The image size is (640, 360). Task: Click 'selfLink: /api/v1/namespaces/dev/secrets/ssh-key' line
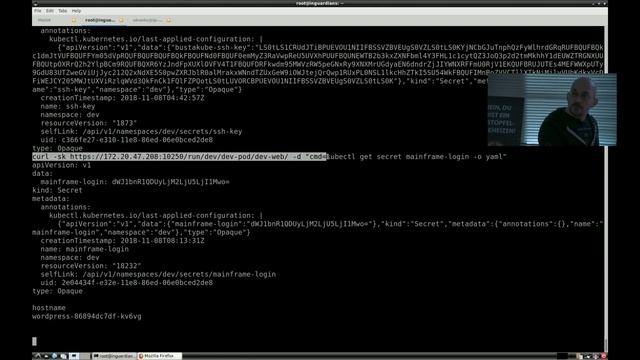click(141, 131)
